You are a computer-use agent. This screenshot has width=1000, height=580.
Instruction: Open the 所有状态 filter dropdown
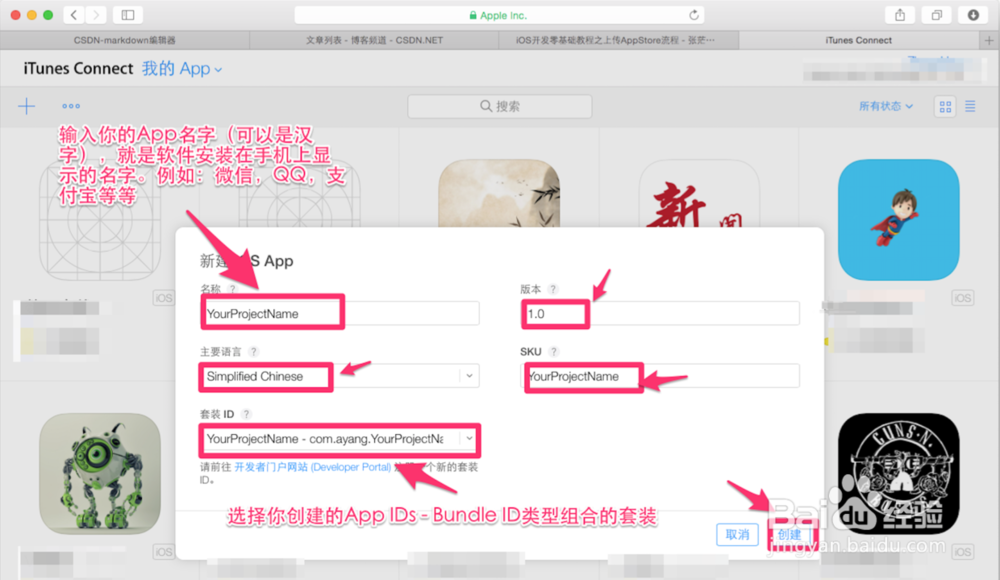pyautogui.click(x=886, y=105)
